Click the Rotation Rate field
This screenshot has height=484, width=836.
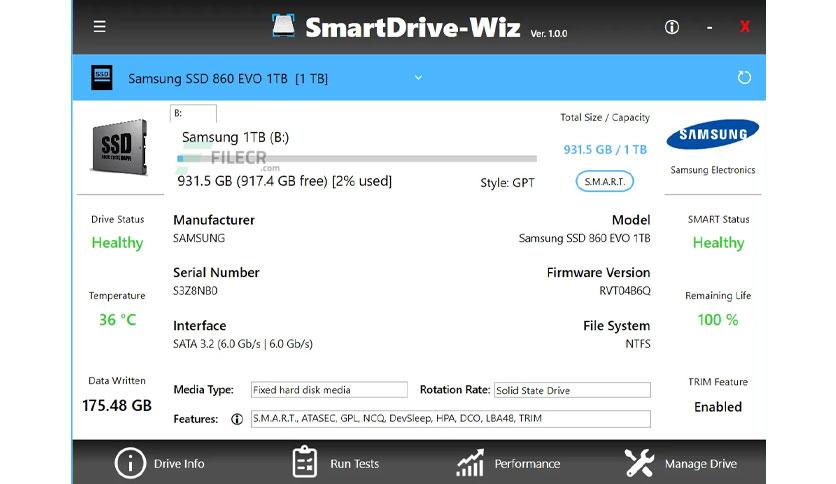(x=572, y=390)
